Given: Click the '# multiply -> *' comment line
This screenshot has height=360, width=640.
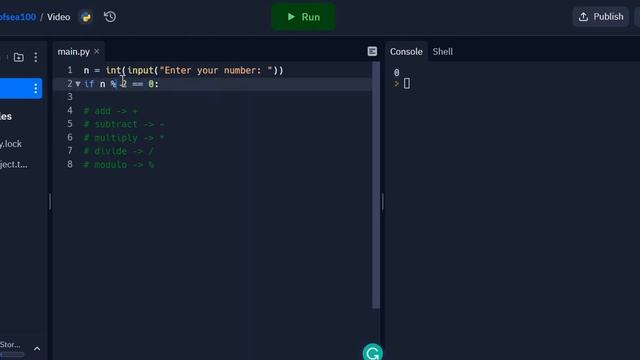Looking at the screenshot, I should pyautogui.click(x=124, y=138).
